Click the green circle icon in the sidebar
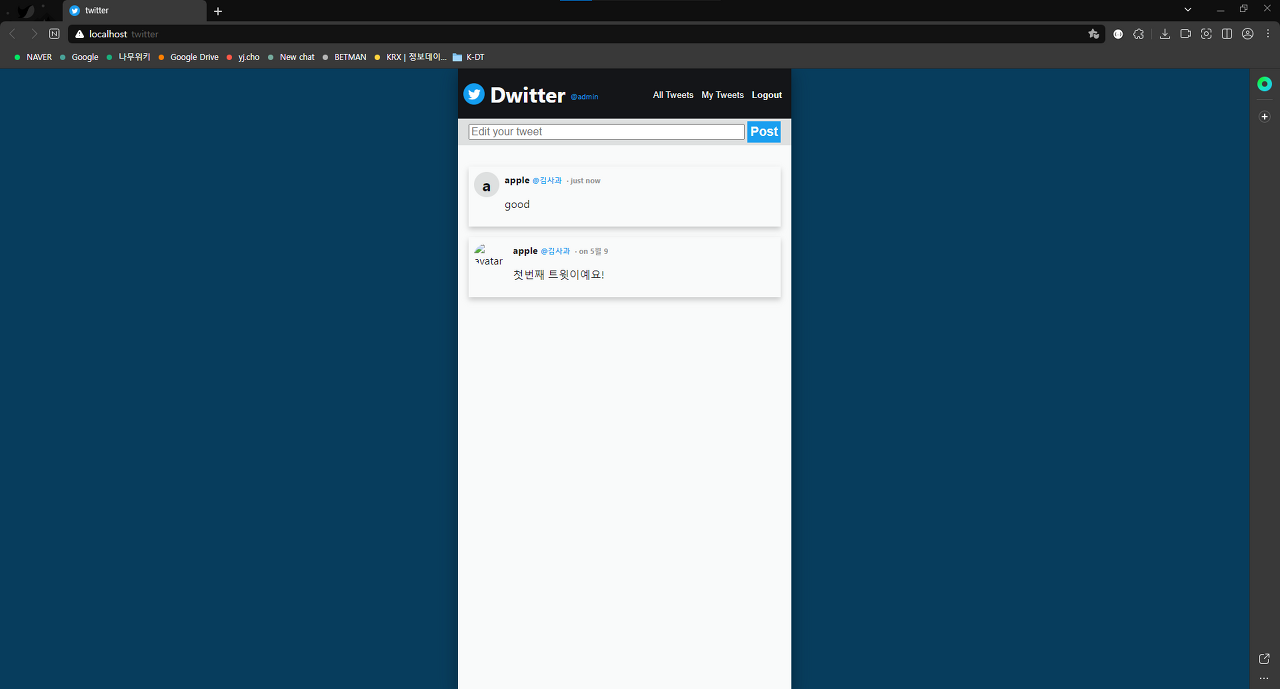1280x689 pixels. click(1264, 84)
